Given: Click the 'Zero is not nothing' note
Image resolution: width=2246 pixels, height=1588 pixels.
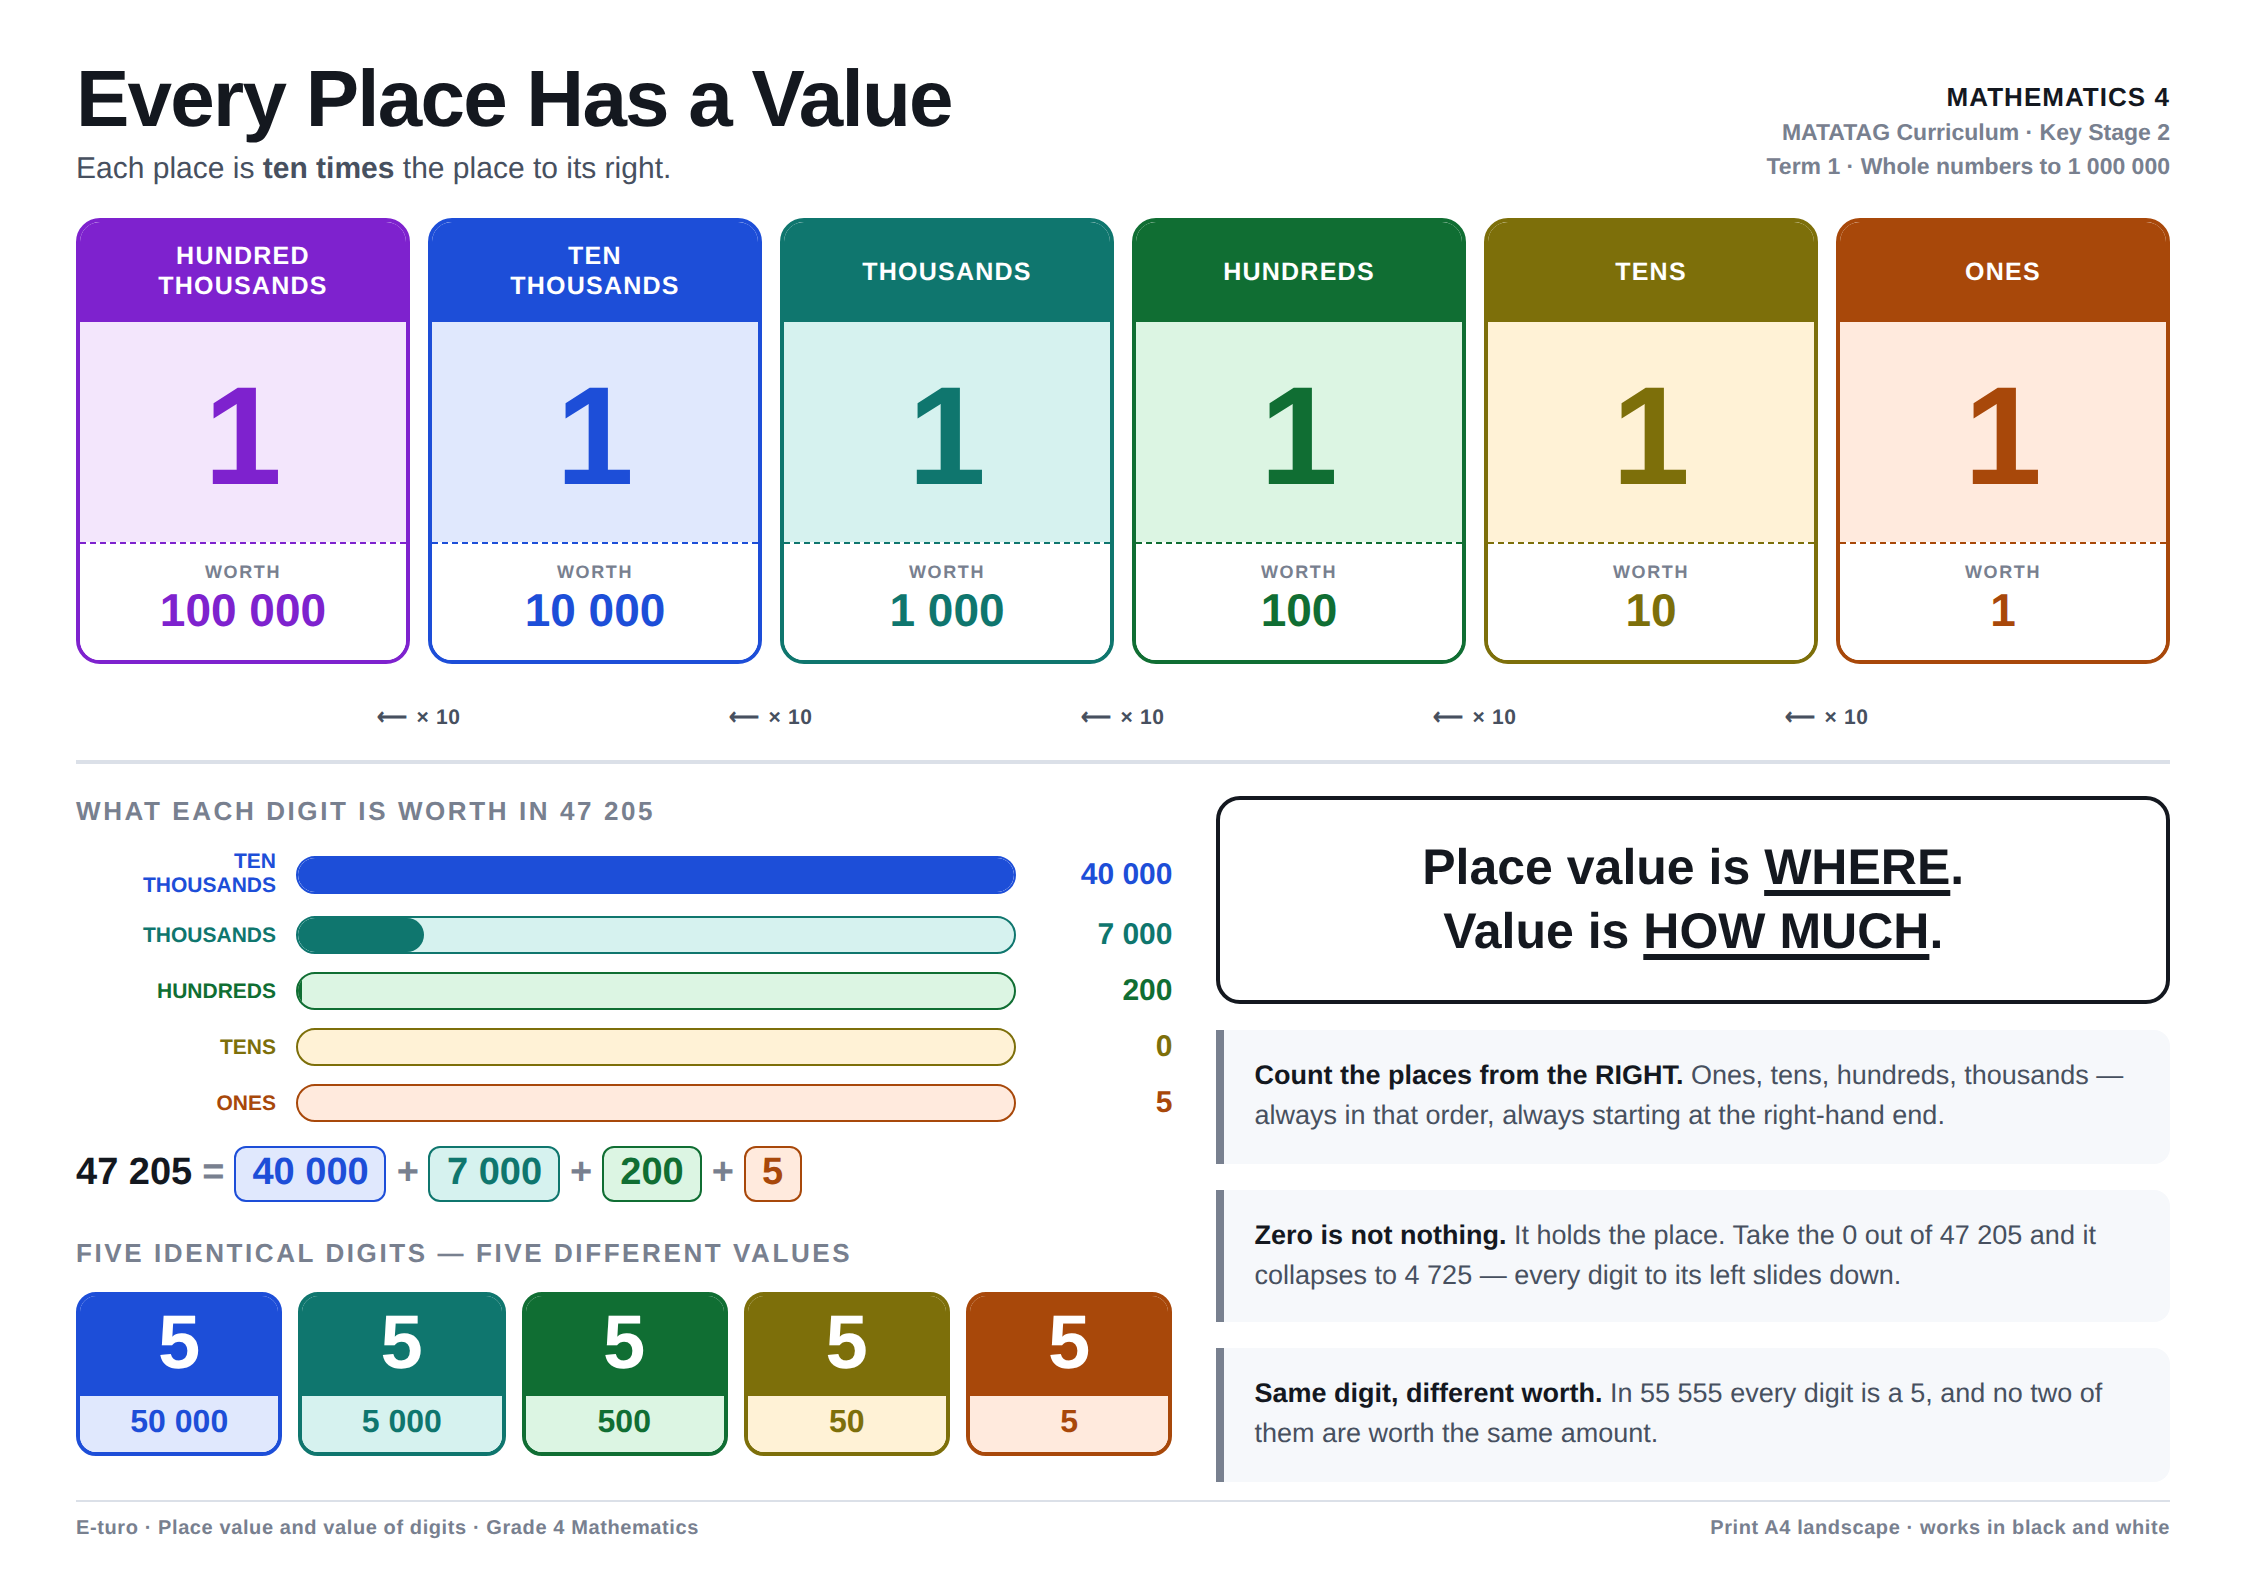Looking at the screenshot, I should [1692, 1255].
